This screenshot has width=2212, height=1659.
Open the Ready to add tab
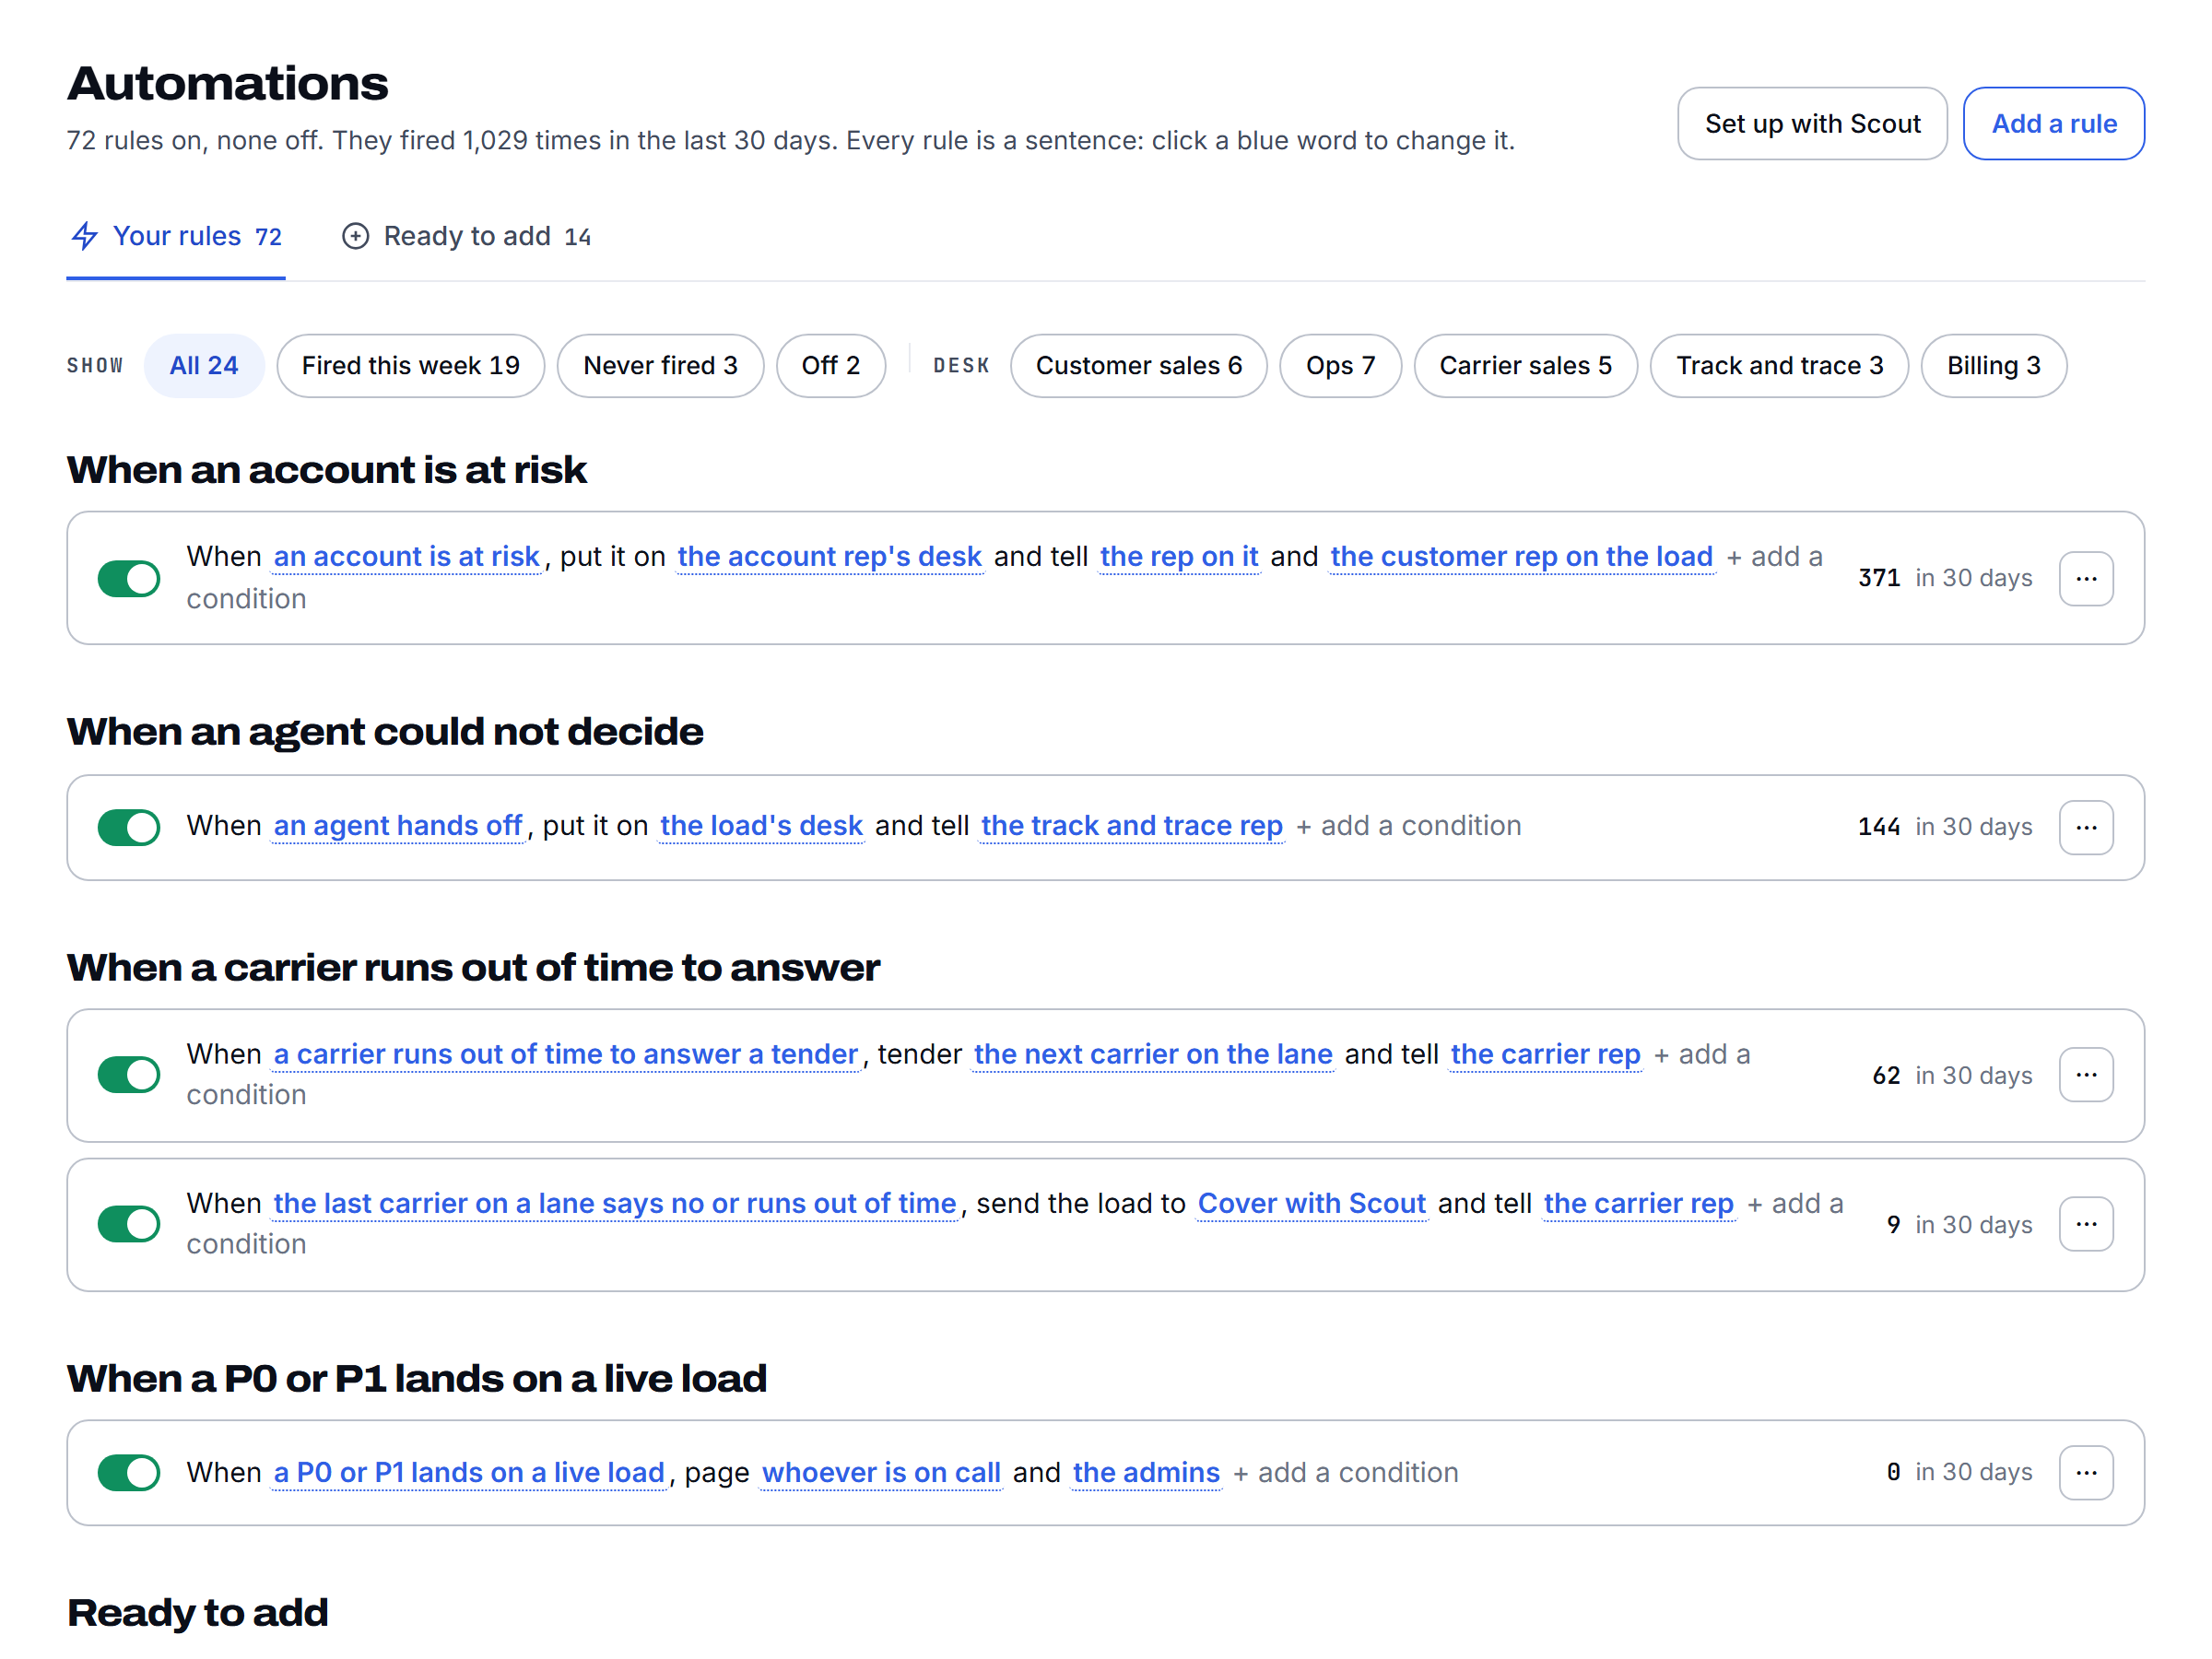pos(467,236)
